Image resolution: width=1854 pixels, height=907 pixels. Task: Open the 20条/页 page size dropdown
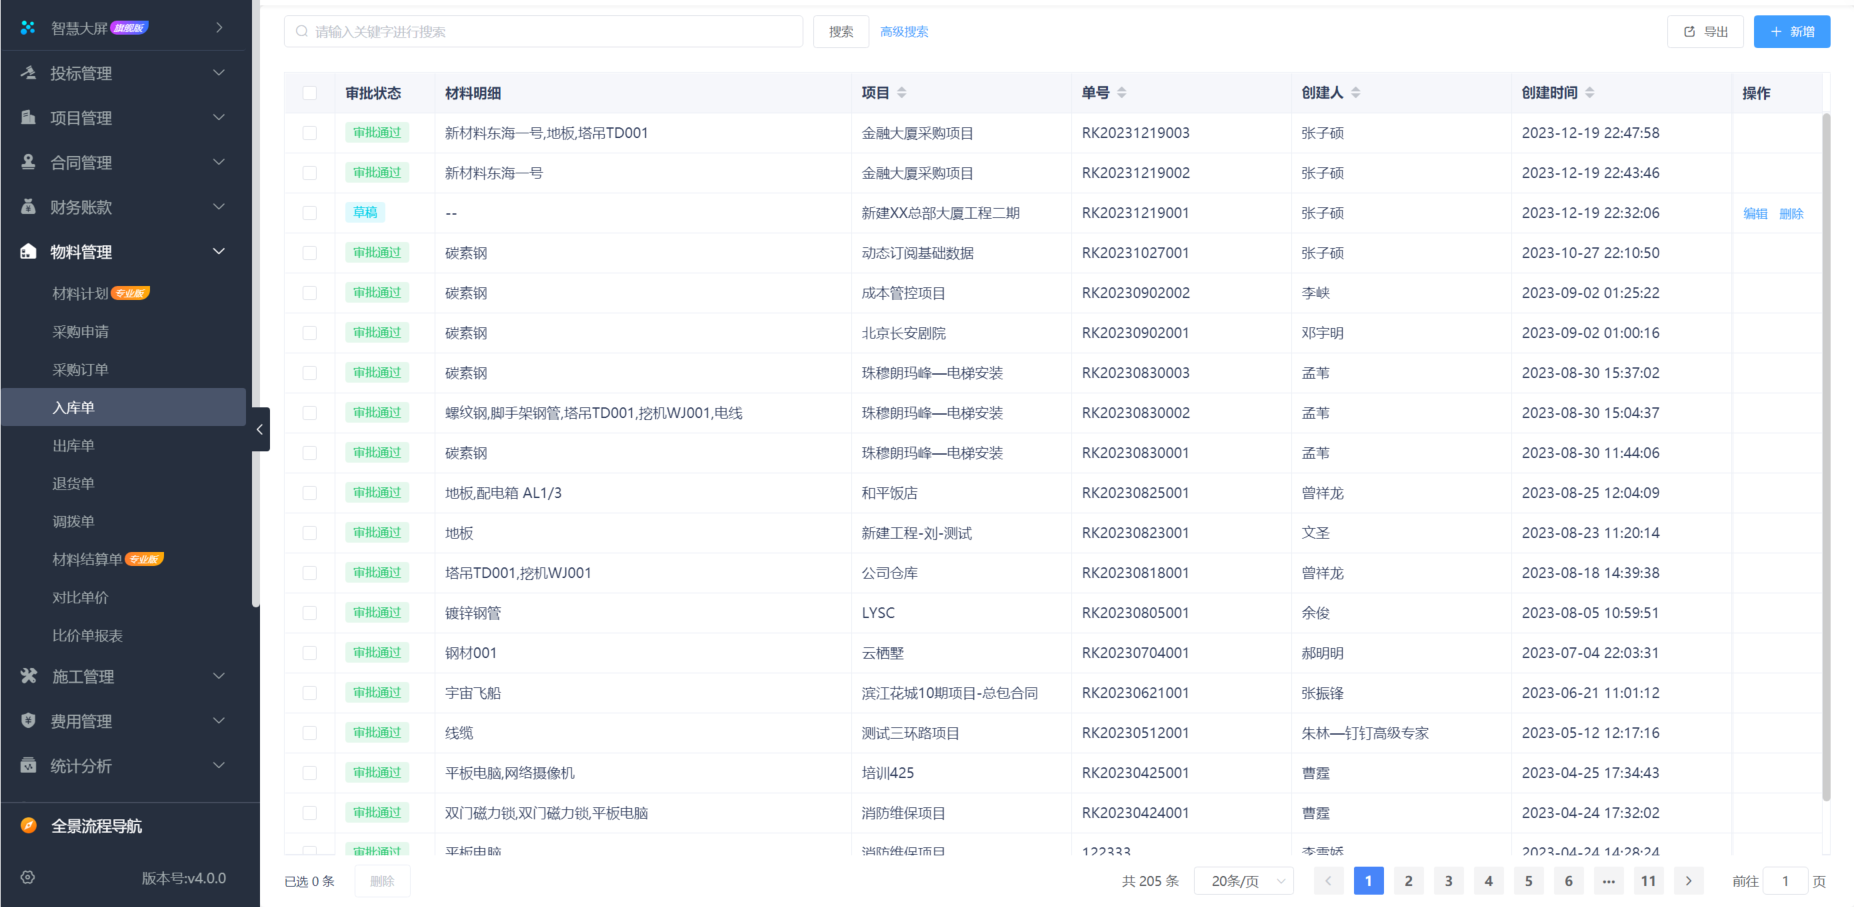tap(1243, 880)
